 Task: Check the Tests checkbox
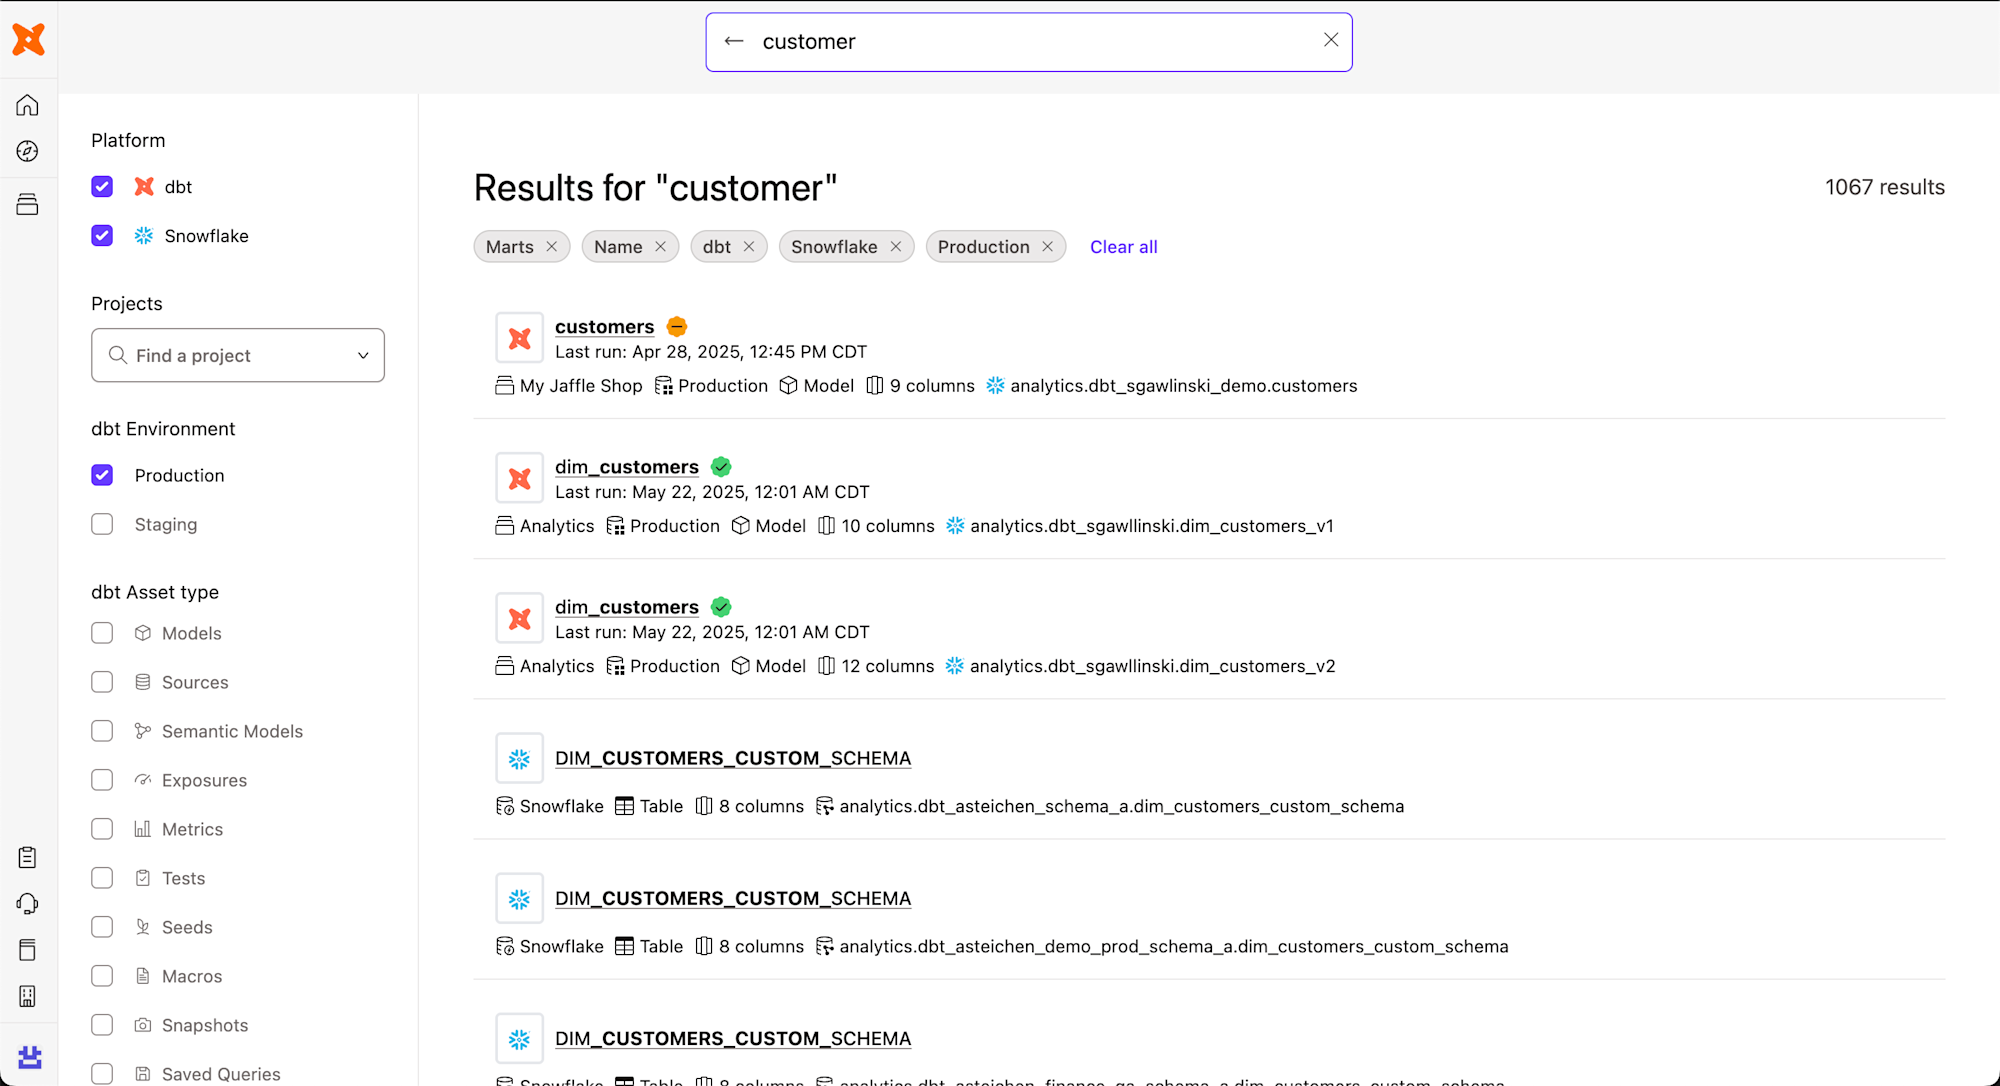coord(102,878)
